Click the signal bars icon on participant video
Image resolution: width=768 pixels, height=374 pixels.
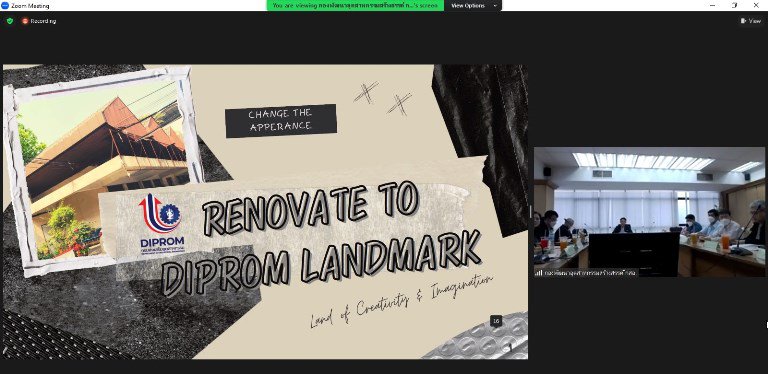[x=539, y=273]
